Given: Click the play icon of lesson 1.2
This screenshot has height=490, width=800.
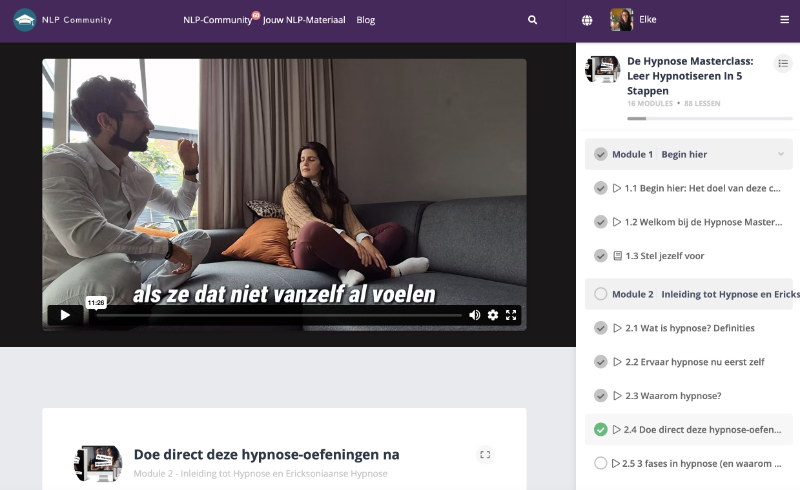Looking at the screenshot, I should tap(617, 222).
